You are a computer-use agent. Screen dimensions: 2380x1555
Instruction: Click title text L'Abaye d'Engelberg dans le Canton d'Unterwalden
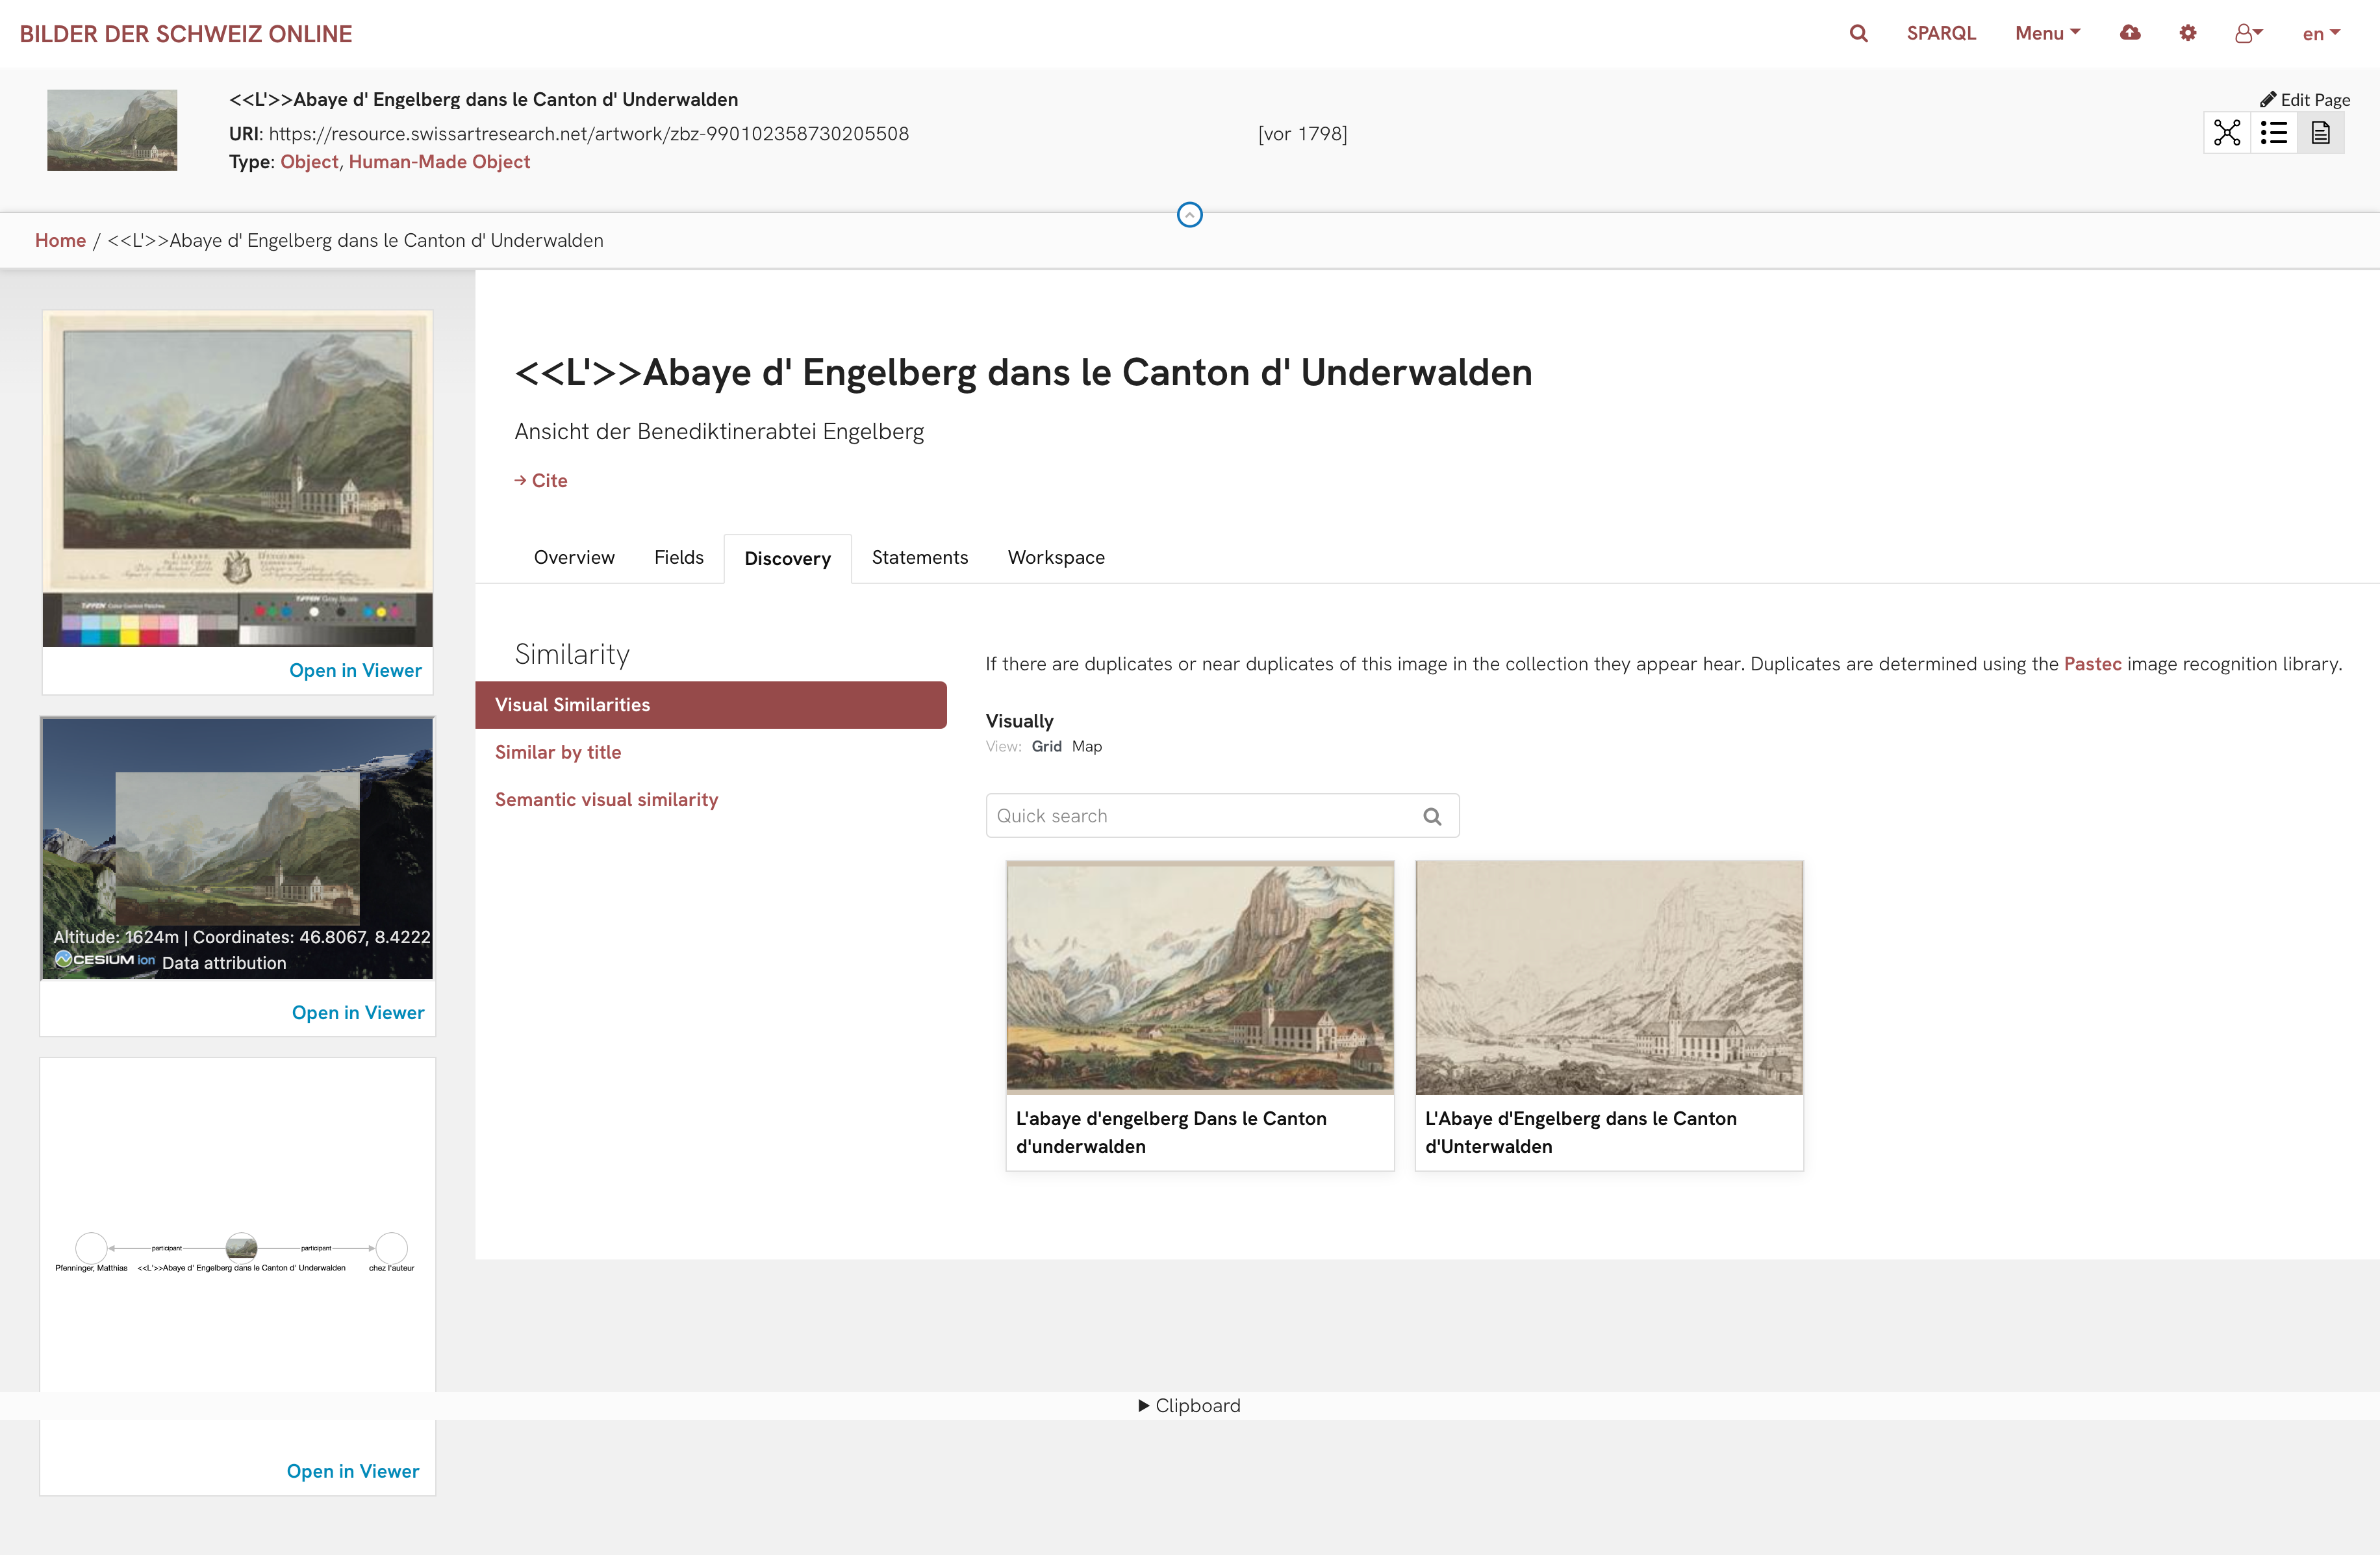coord(1580,1133)
